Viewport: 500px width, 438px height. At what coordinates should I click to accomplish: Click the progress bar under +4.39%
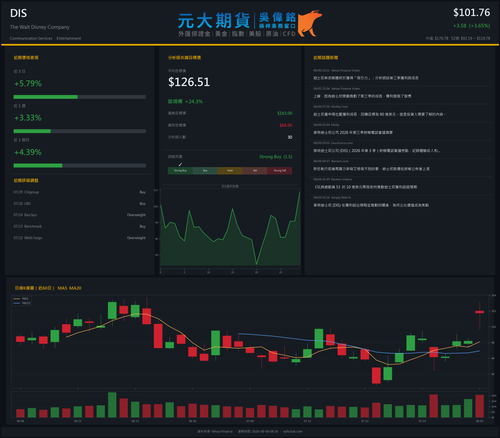tap(80, 166)
